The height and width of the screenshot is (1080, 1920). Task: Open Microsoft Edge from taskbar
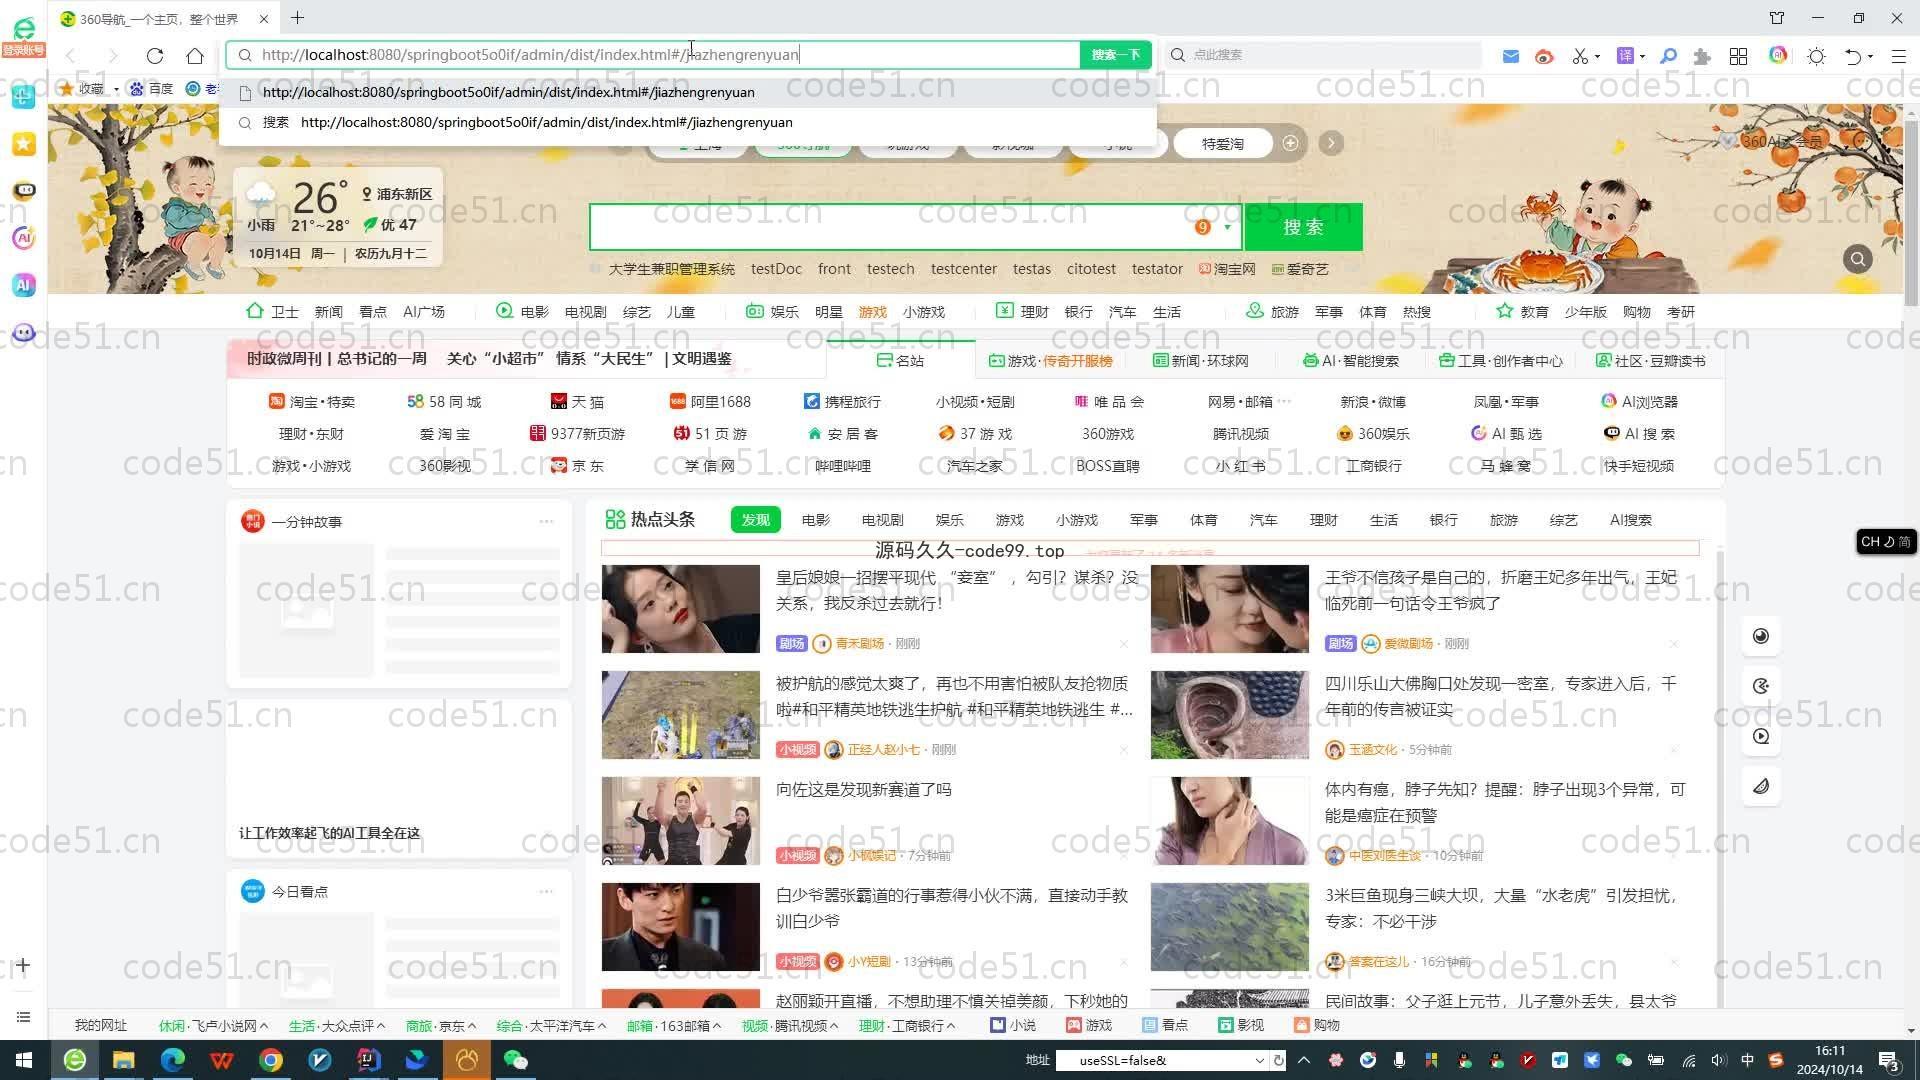click(172, 1060)
